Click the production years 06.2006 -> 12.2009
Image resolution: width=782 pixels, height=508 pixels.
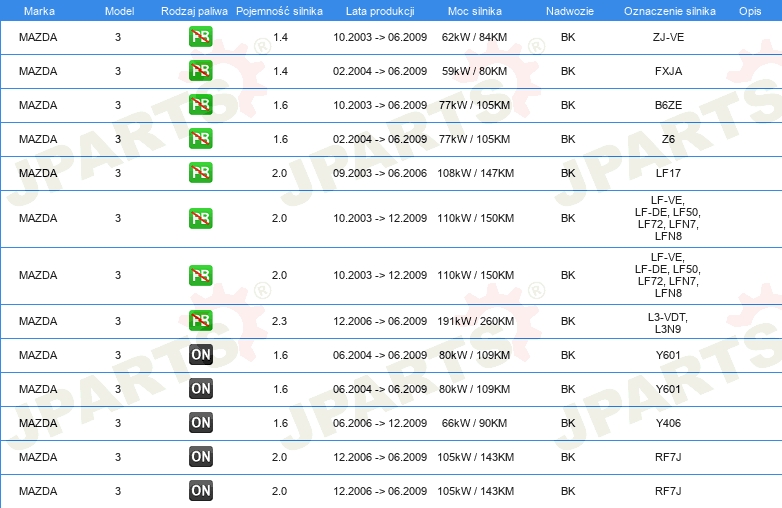(x=380, y=423)
